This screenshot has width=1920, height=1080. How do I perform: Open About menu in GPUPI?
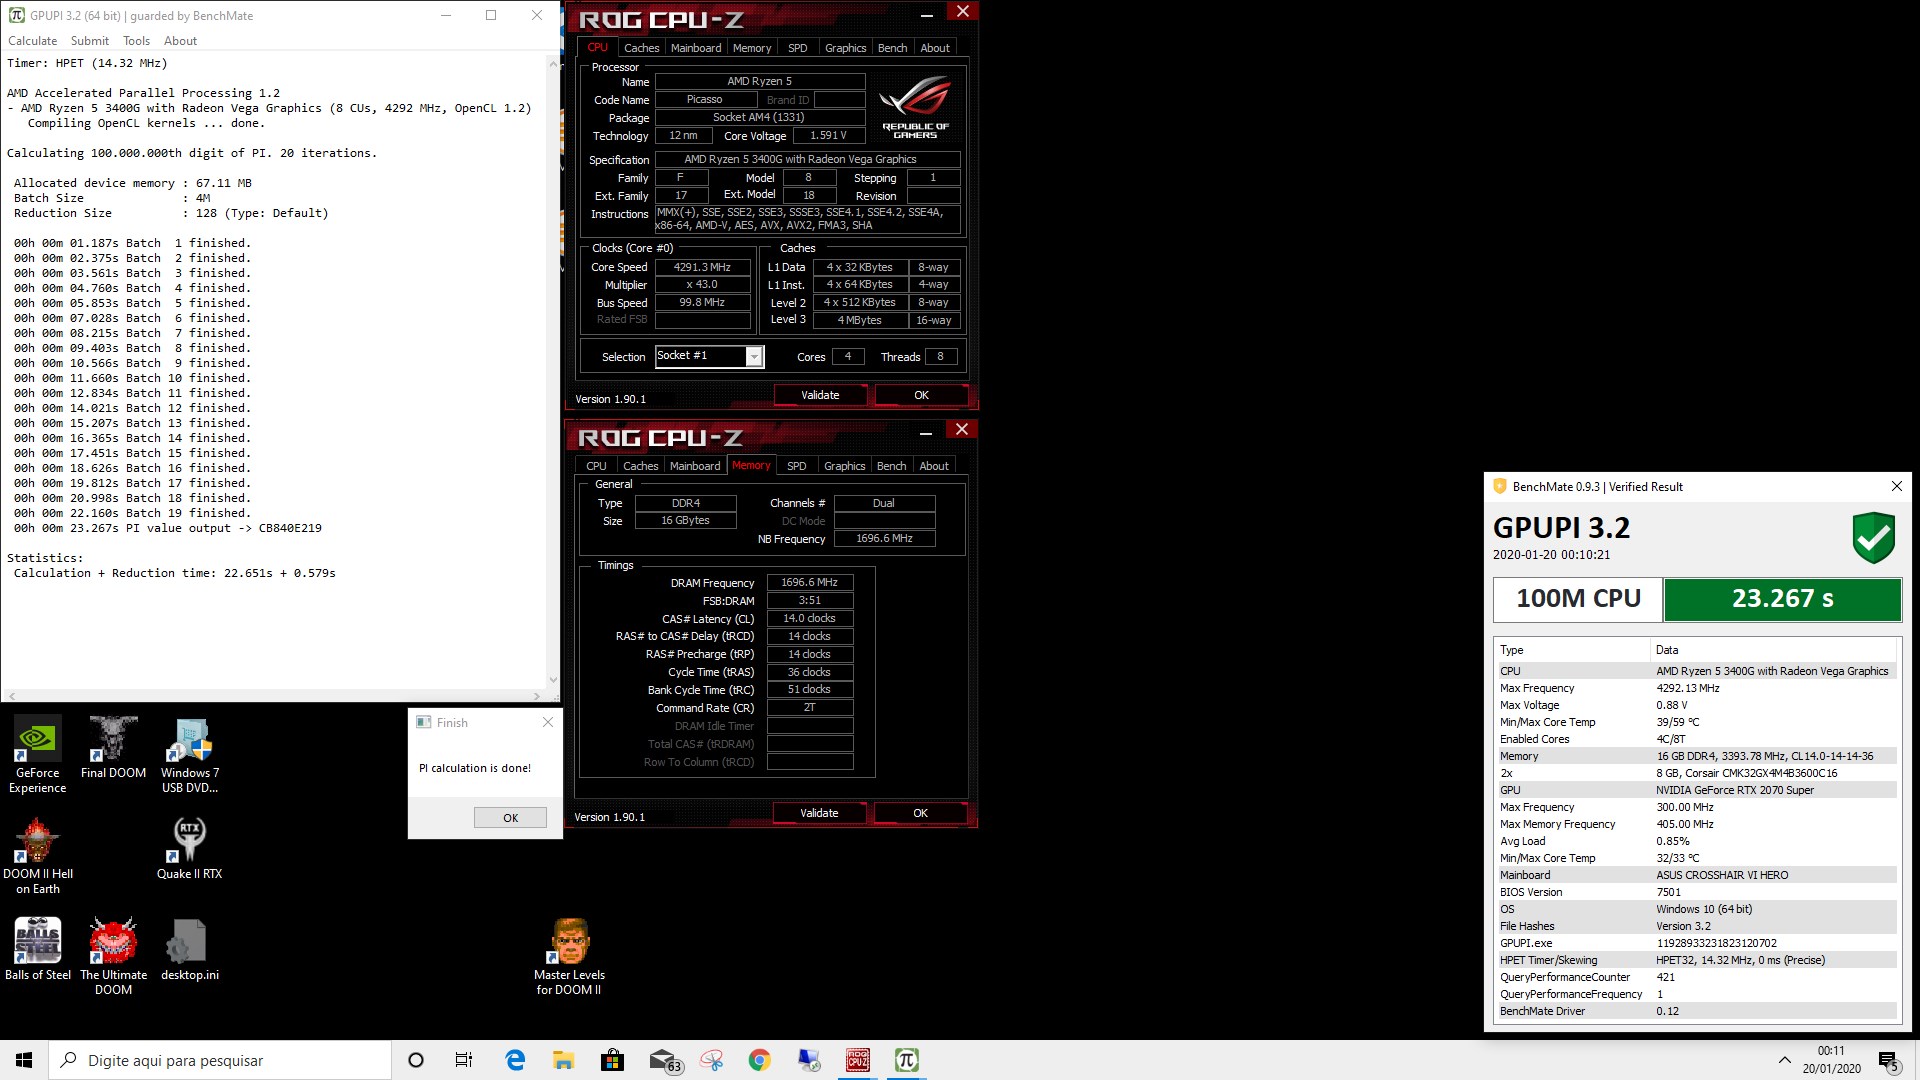click(181, 41)
